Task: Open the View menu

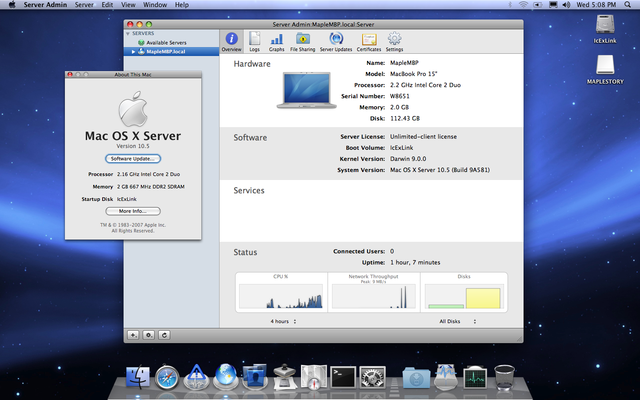Action: click(x=128, y=4)
